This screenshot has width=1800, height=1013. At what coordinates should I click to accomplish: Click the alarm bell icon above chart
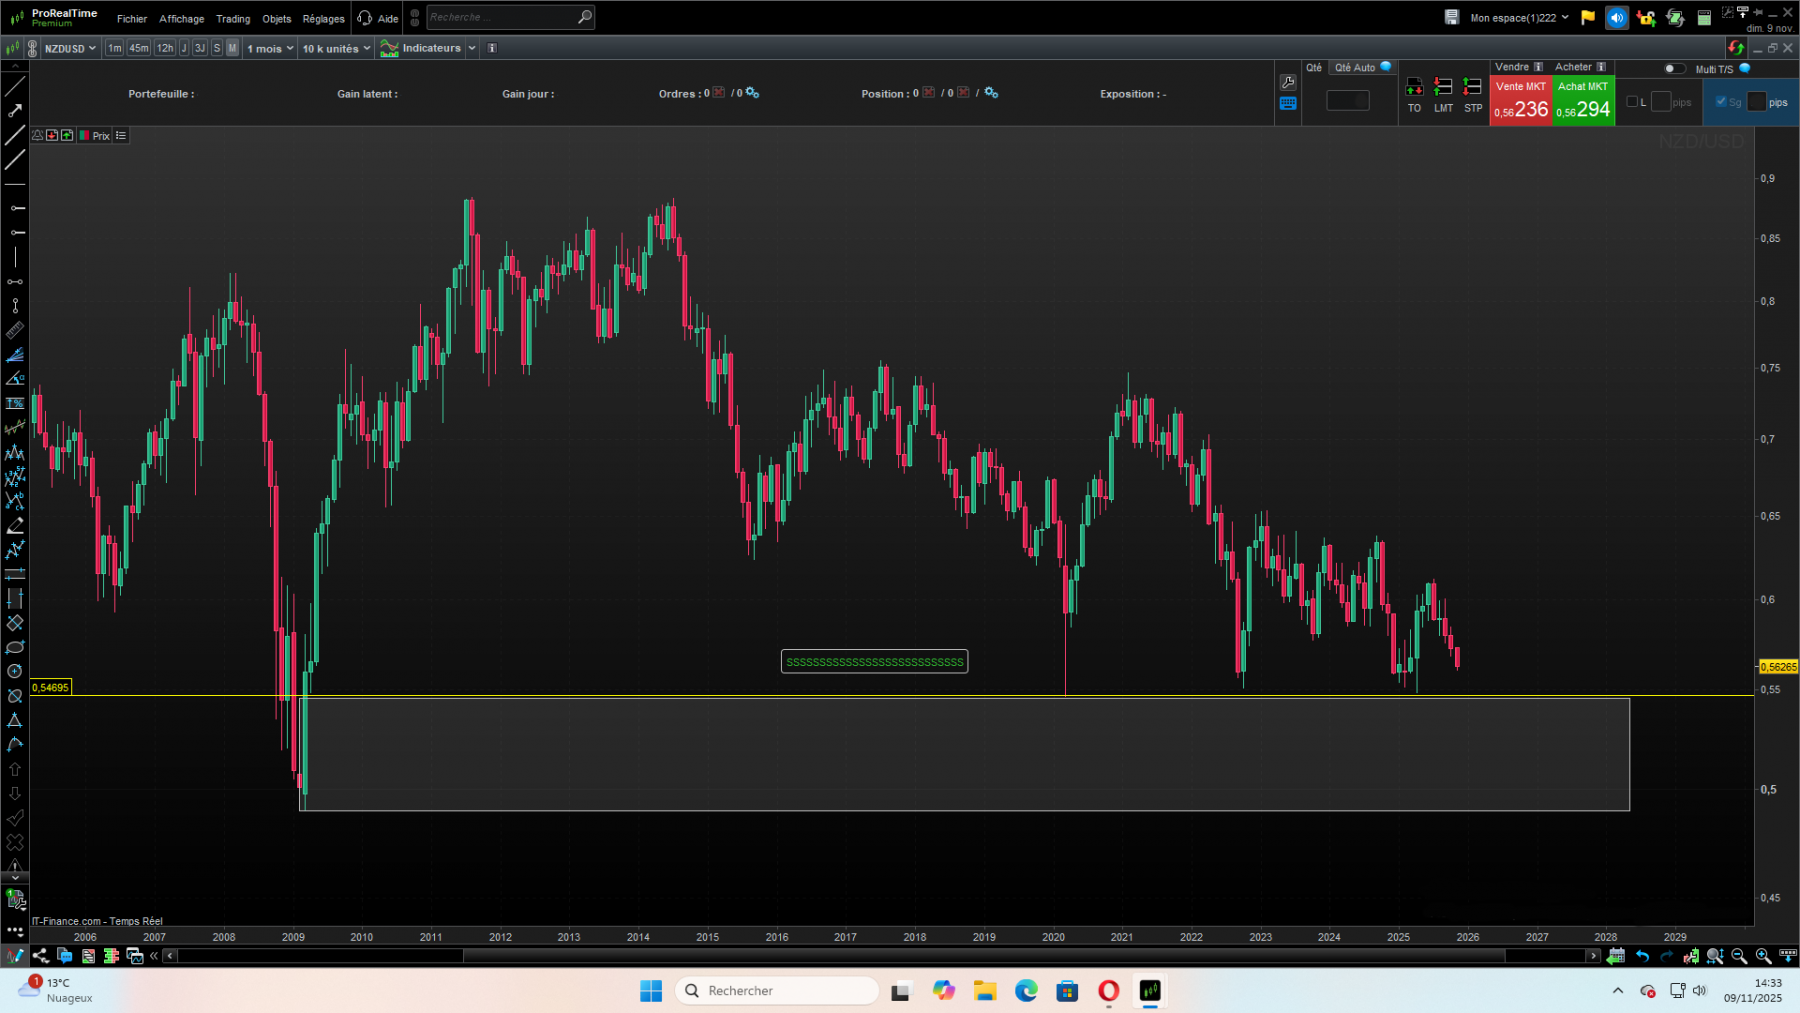tap(37, 135)
